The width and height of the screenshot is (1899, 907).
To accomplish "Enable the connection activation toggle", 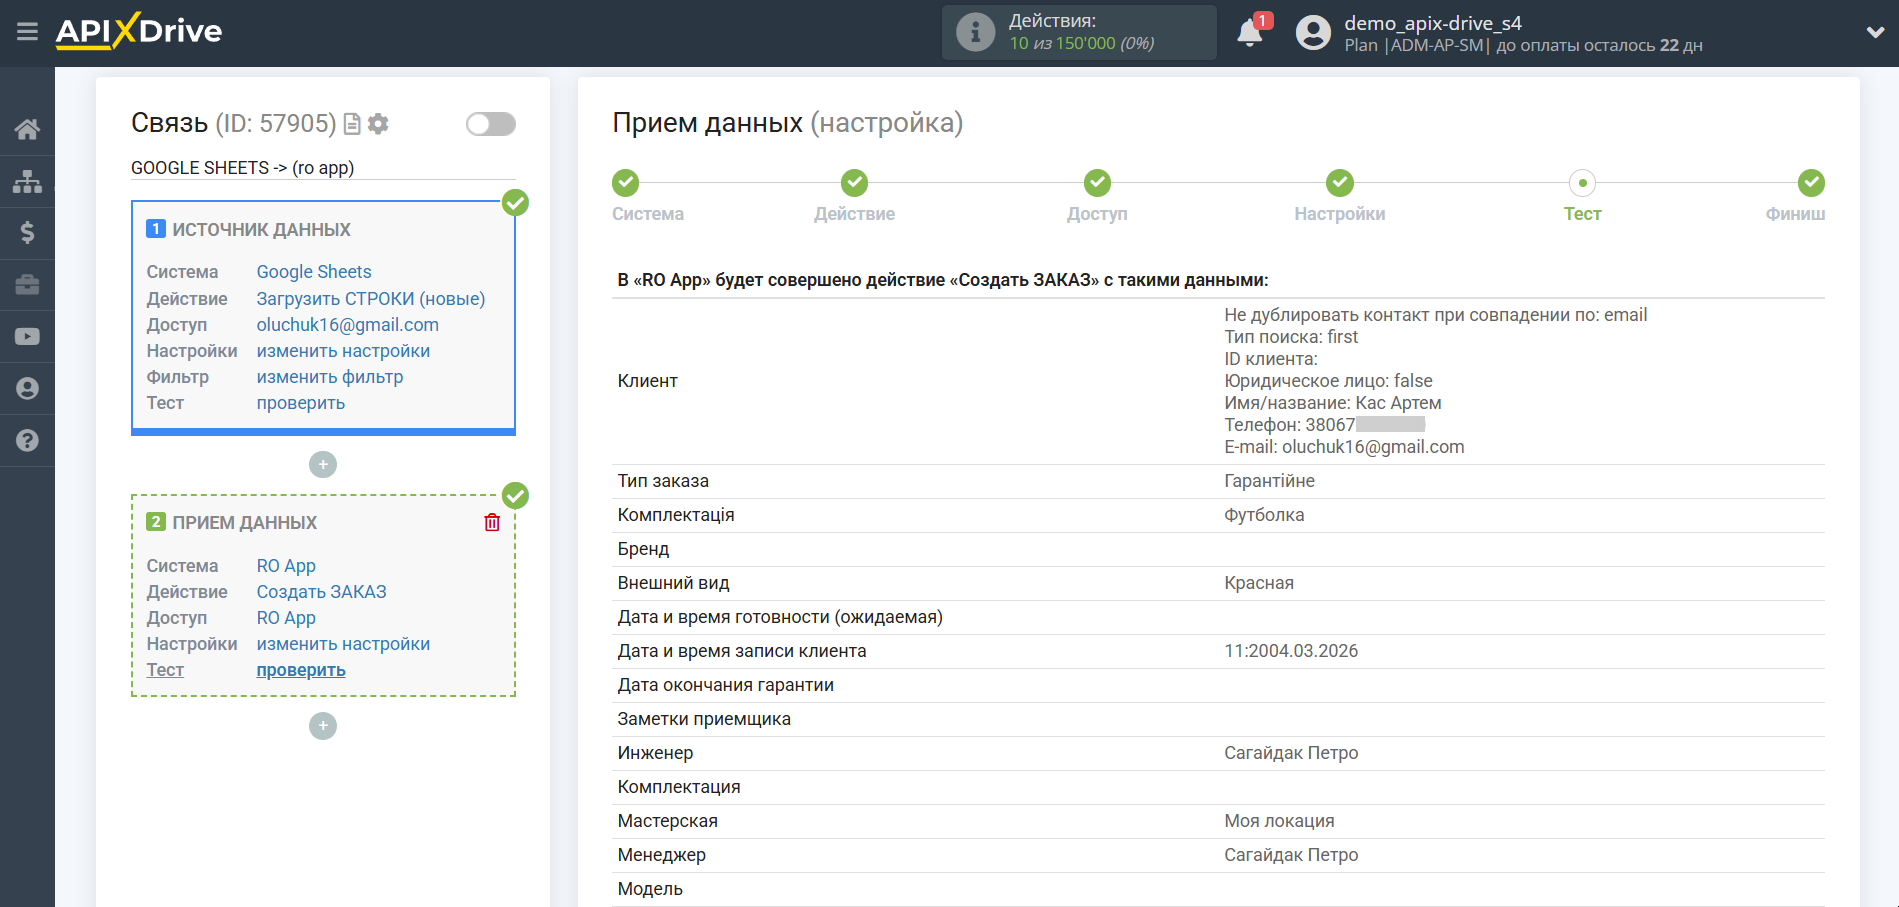I will tap(490, 123).
